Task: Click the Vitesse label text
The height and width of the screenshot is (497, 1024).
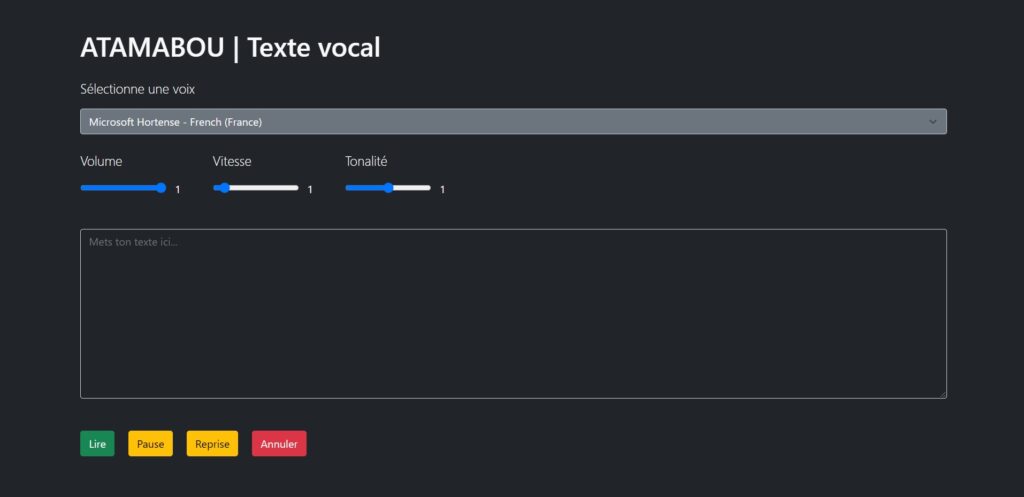Action: coord(232,161)
